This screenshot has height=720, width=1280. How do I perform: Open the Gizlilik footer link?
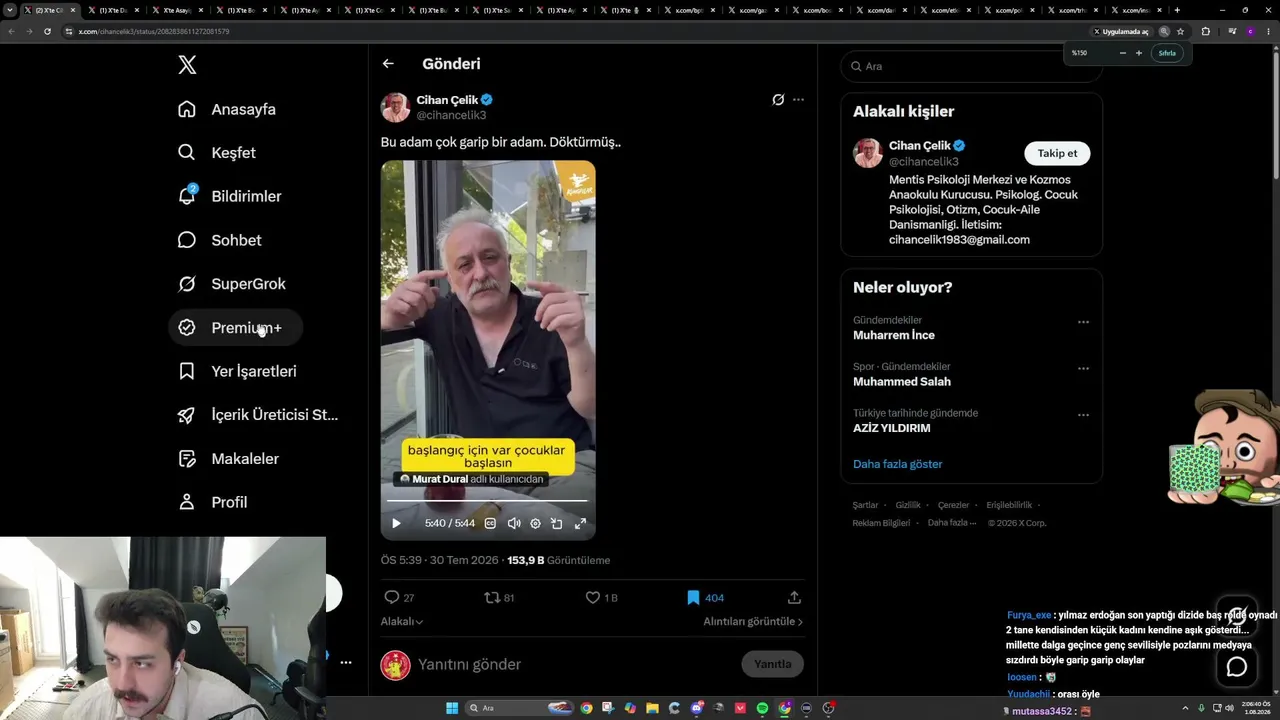[x=908, y=505]
